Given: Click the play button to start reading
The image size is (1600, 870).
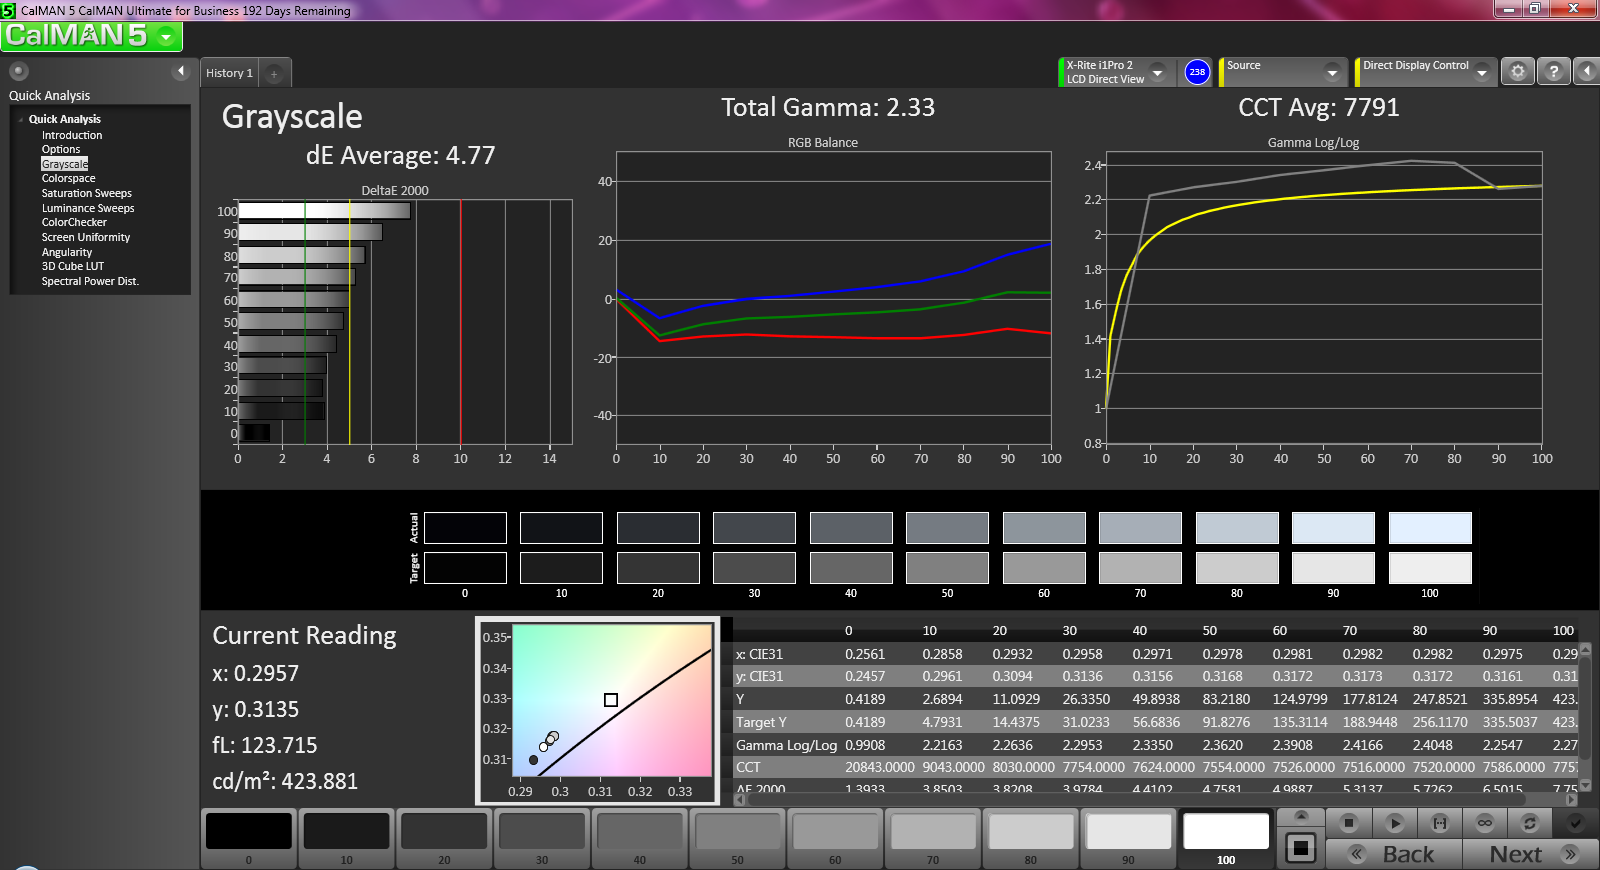Looking at the screenshot, I should click(x=1394, y=823).
